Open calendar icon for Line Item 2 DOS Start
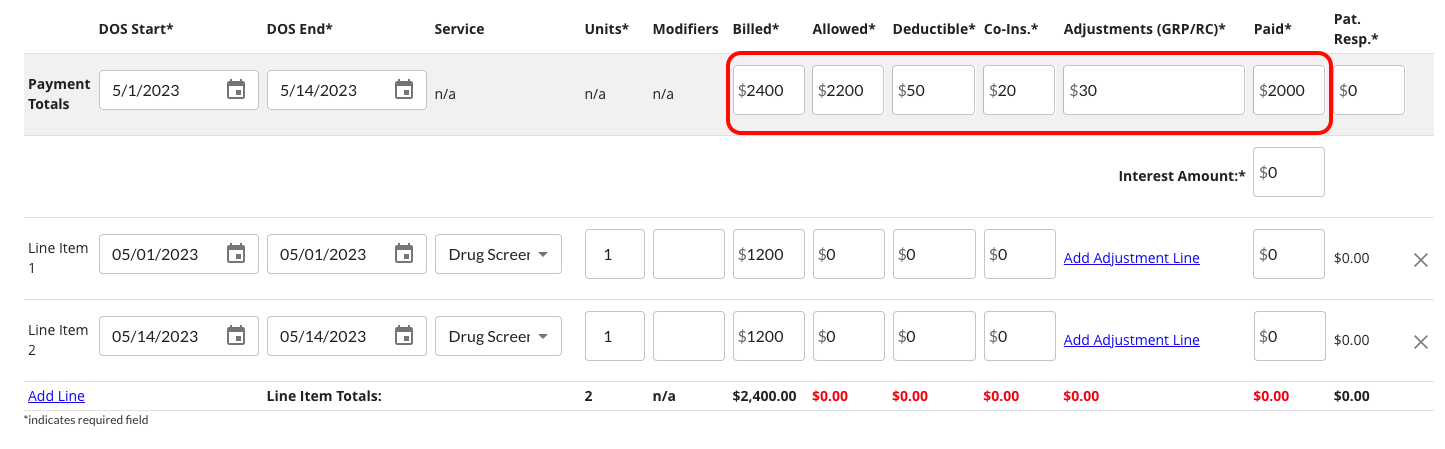Screen dimensions: 1445x449 (x=236, y=336)
